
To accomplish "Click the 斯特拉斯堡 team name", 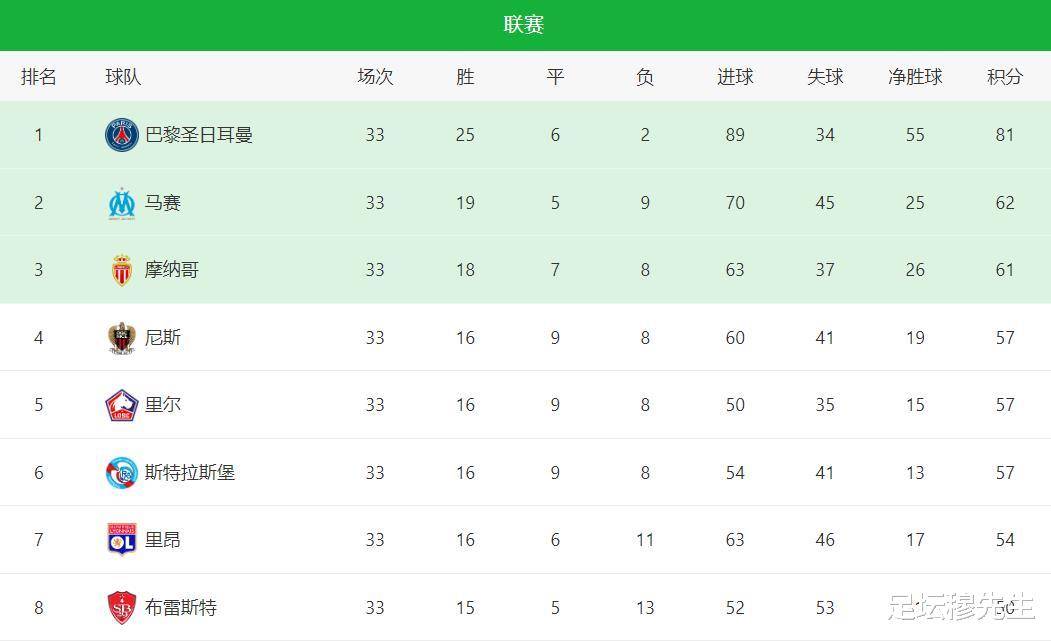I will click(x=190, y=473).
